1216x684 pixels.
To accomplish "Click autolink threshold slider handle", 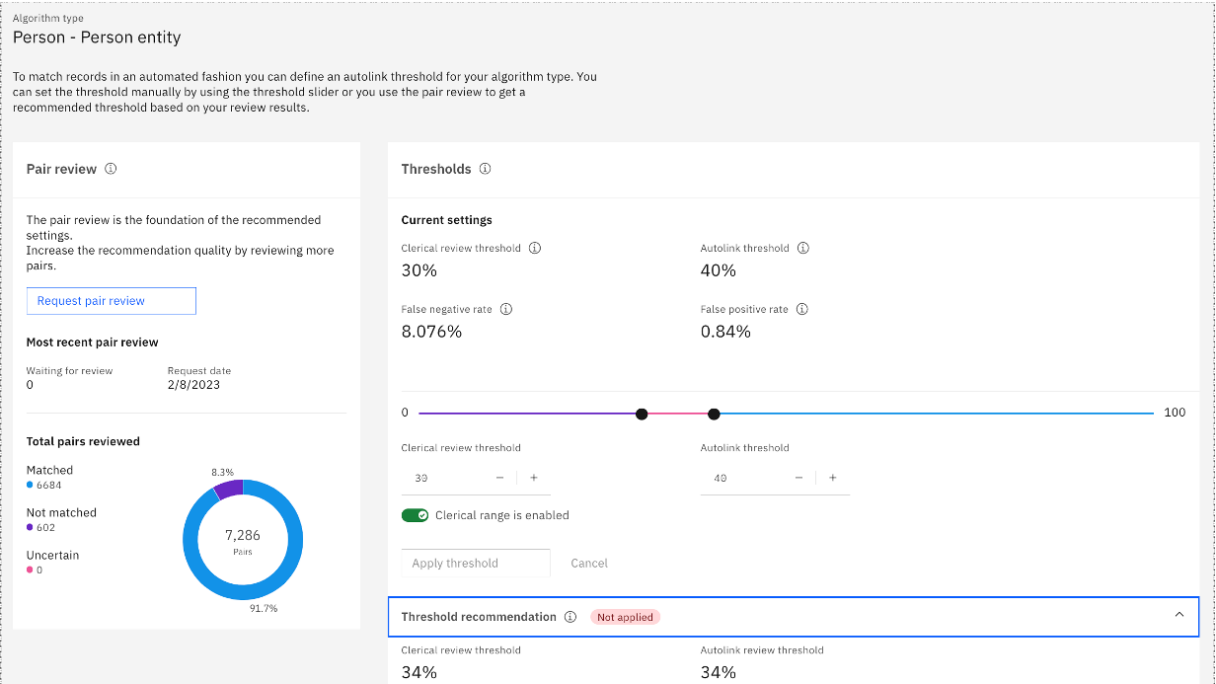I will (714, 414).
